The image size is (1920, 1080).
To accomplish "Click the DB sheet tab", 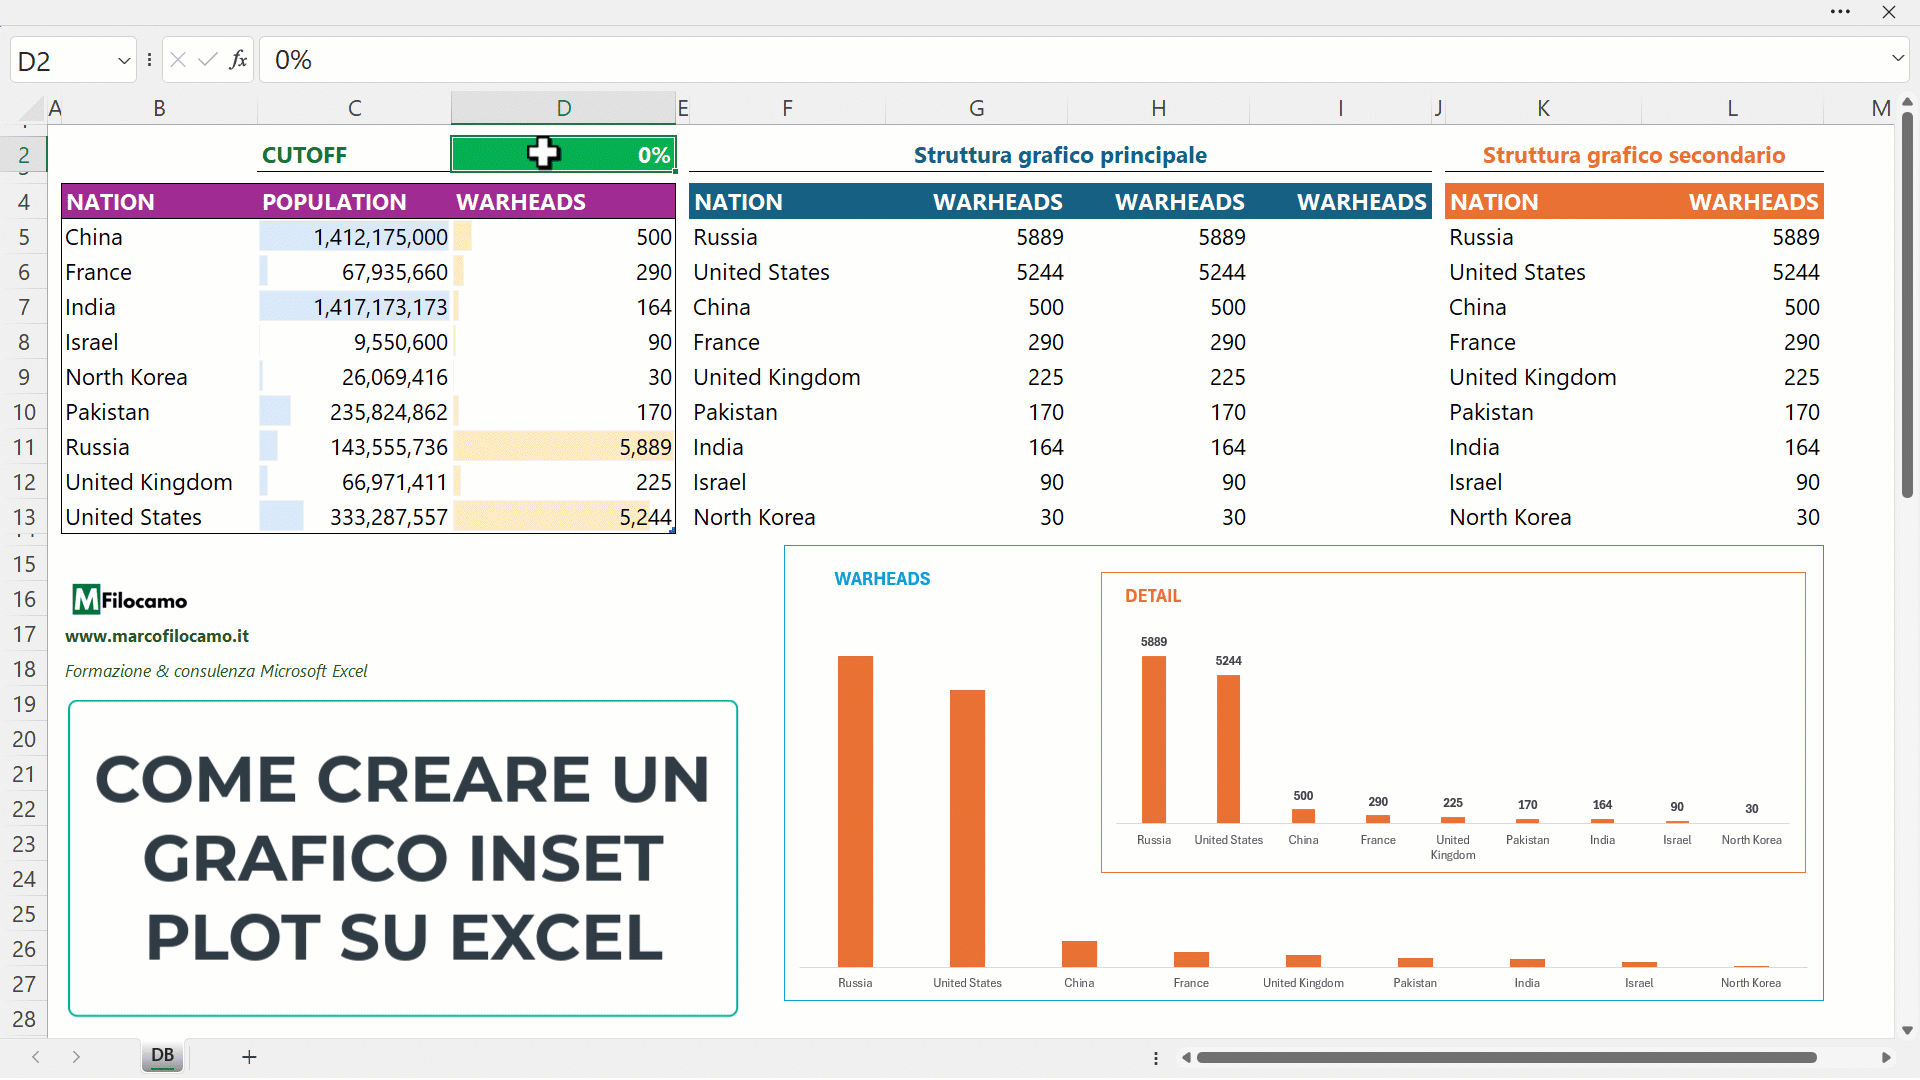I will click(162, 1055).
